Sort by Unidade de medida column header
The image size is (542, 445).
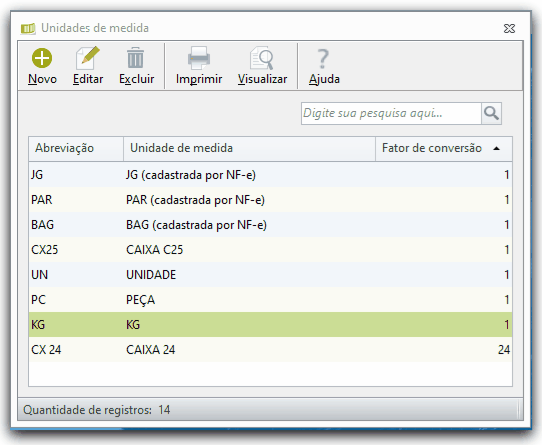click(x=249, y=148)
